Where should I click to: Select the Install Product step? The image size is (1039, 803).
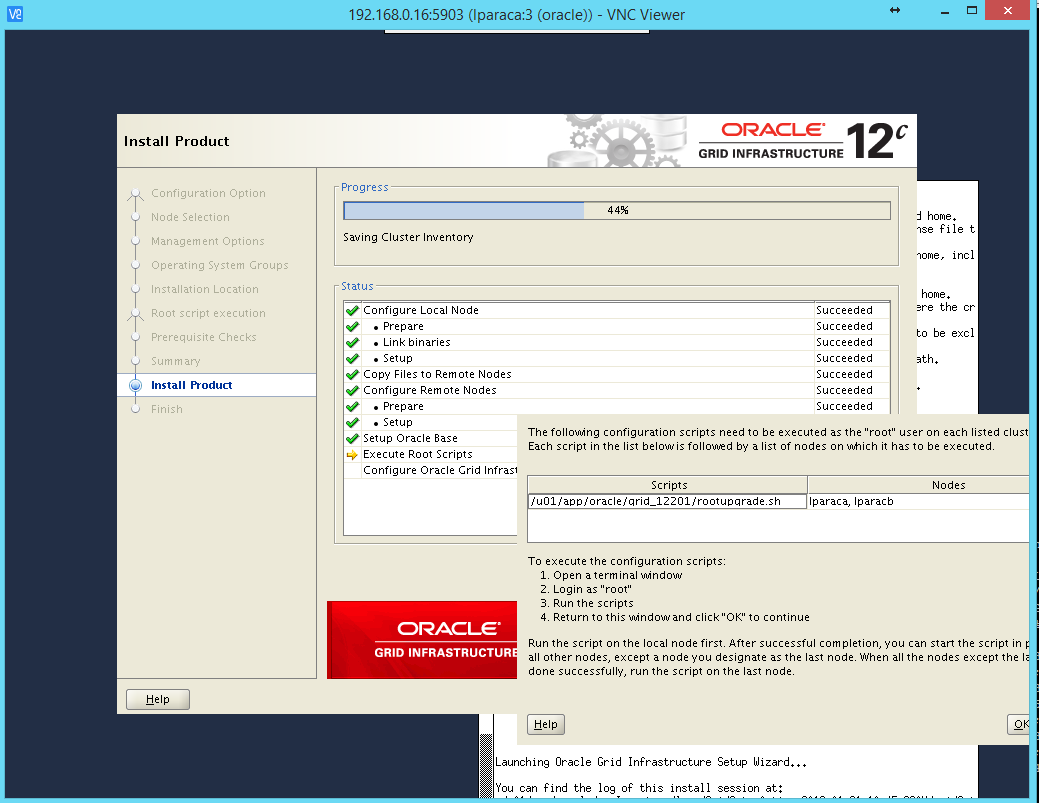pyautogui.click(x=191, y=385)
